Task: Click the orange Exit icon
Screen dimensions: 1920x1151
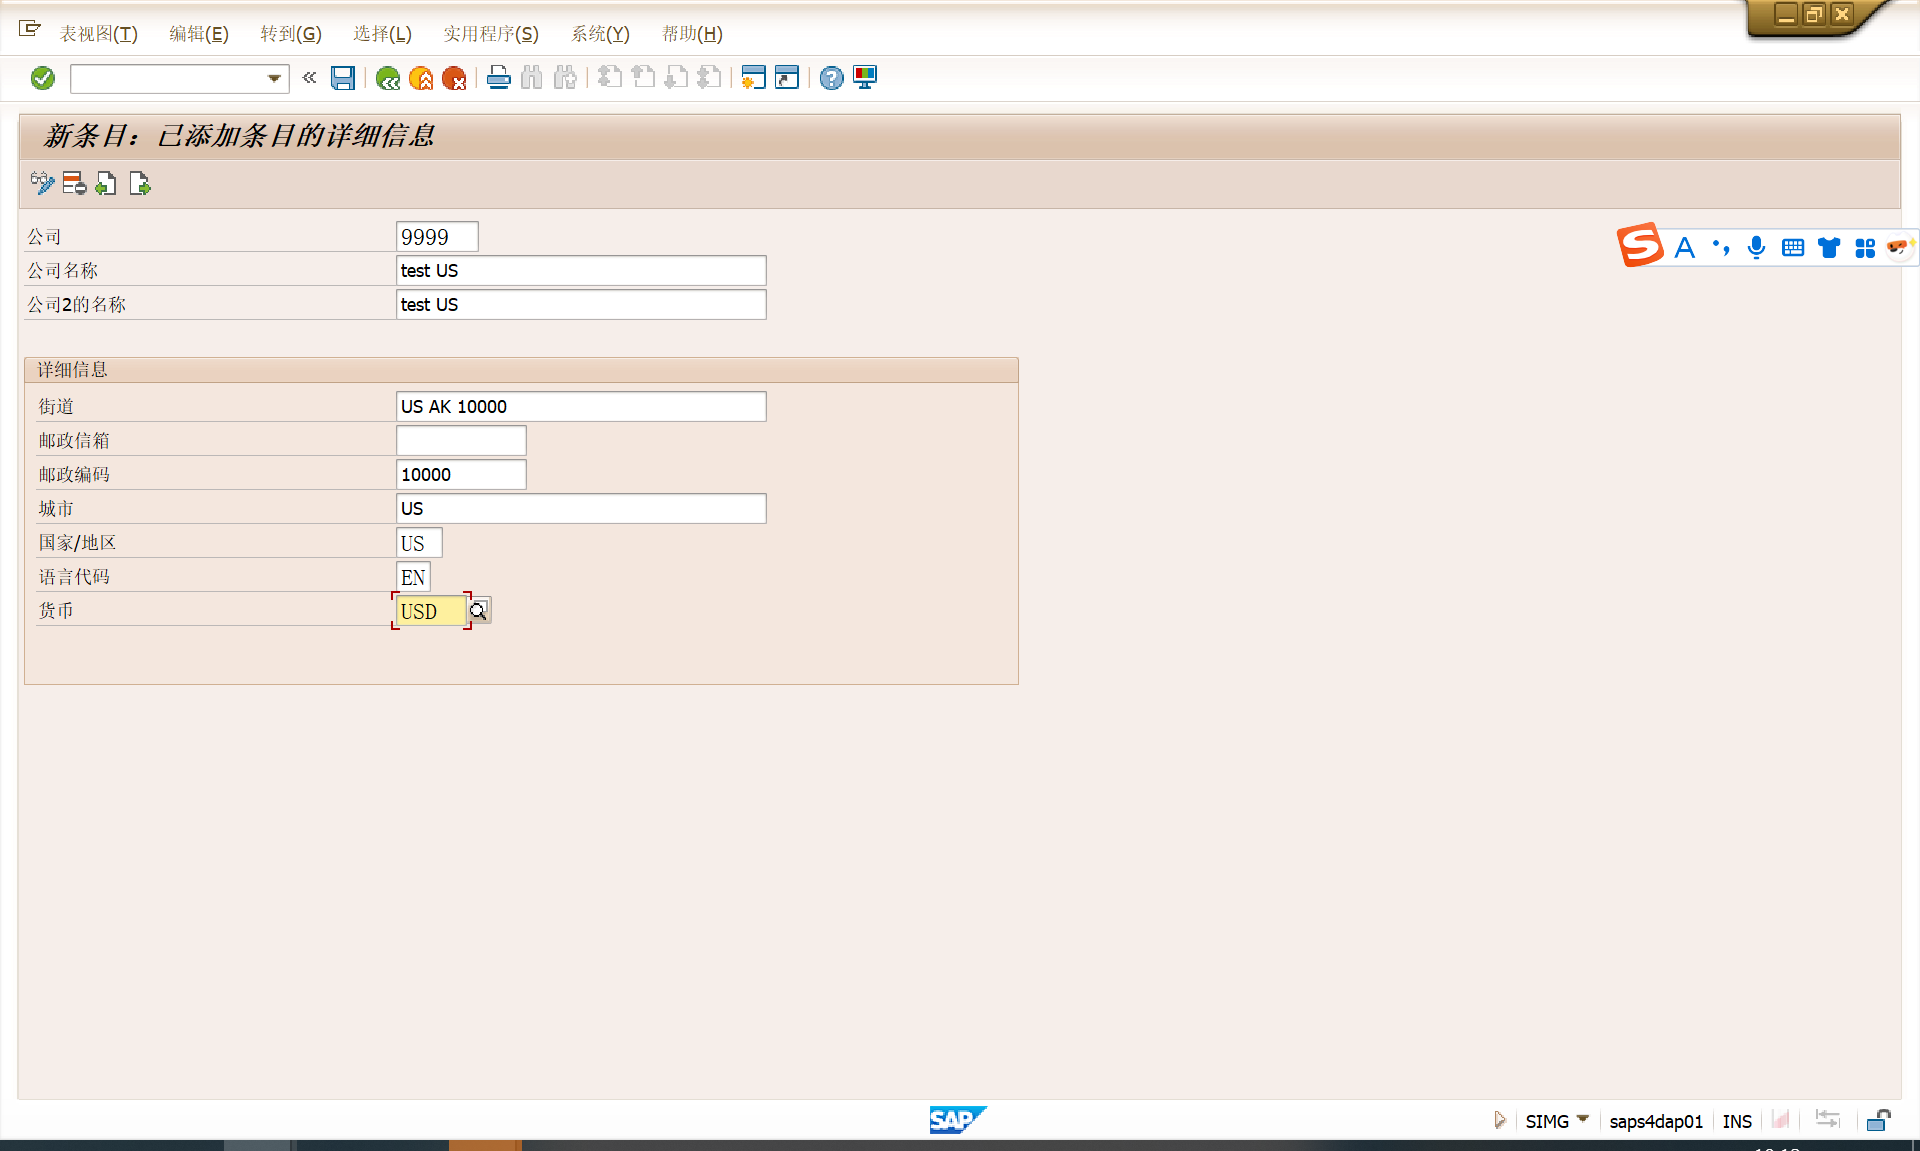Action: pyautogui.click(x=421, y=78)
